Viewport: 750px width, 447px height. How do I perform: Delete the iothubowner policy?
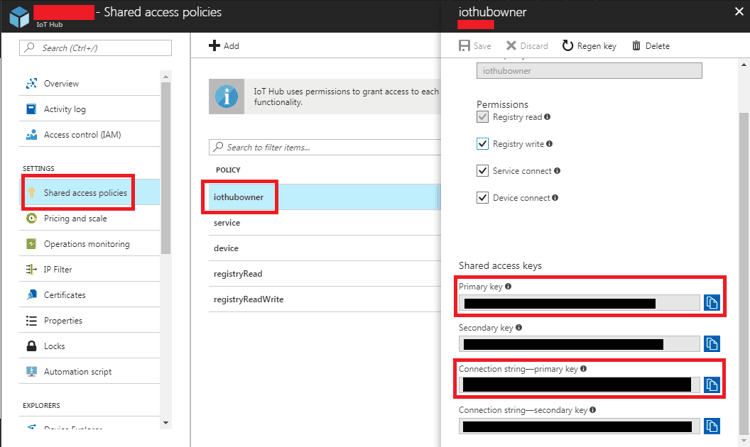[x=650, y=46]
